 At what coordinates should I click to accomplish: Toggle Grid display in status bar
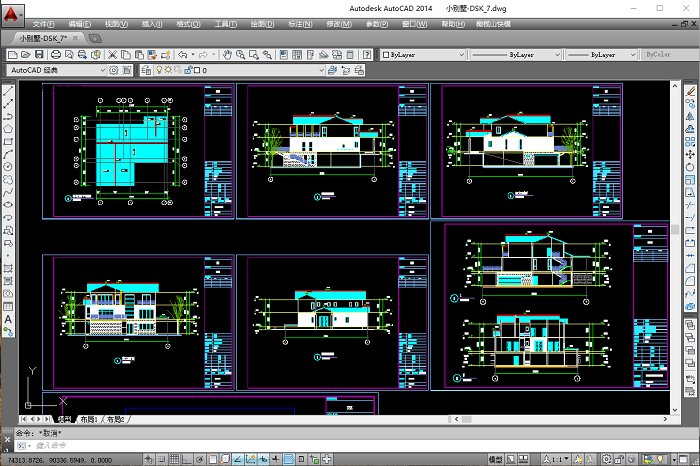[175, 459]
